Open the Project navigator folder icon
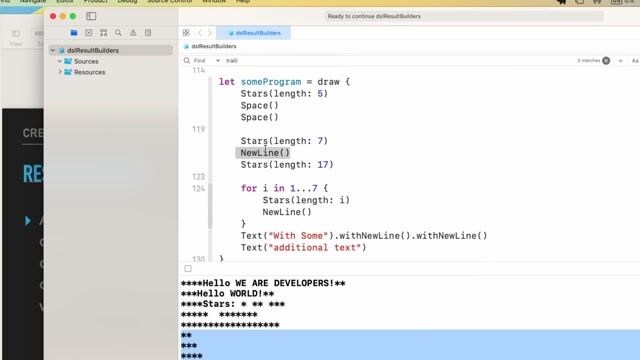 [74, 33]
